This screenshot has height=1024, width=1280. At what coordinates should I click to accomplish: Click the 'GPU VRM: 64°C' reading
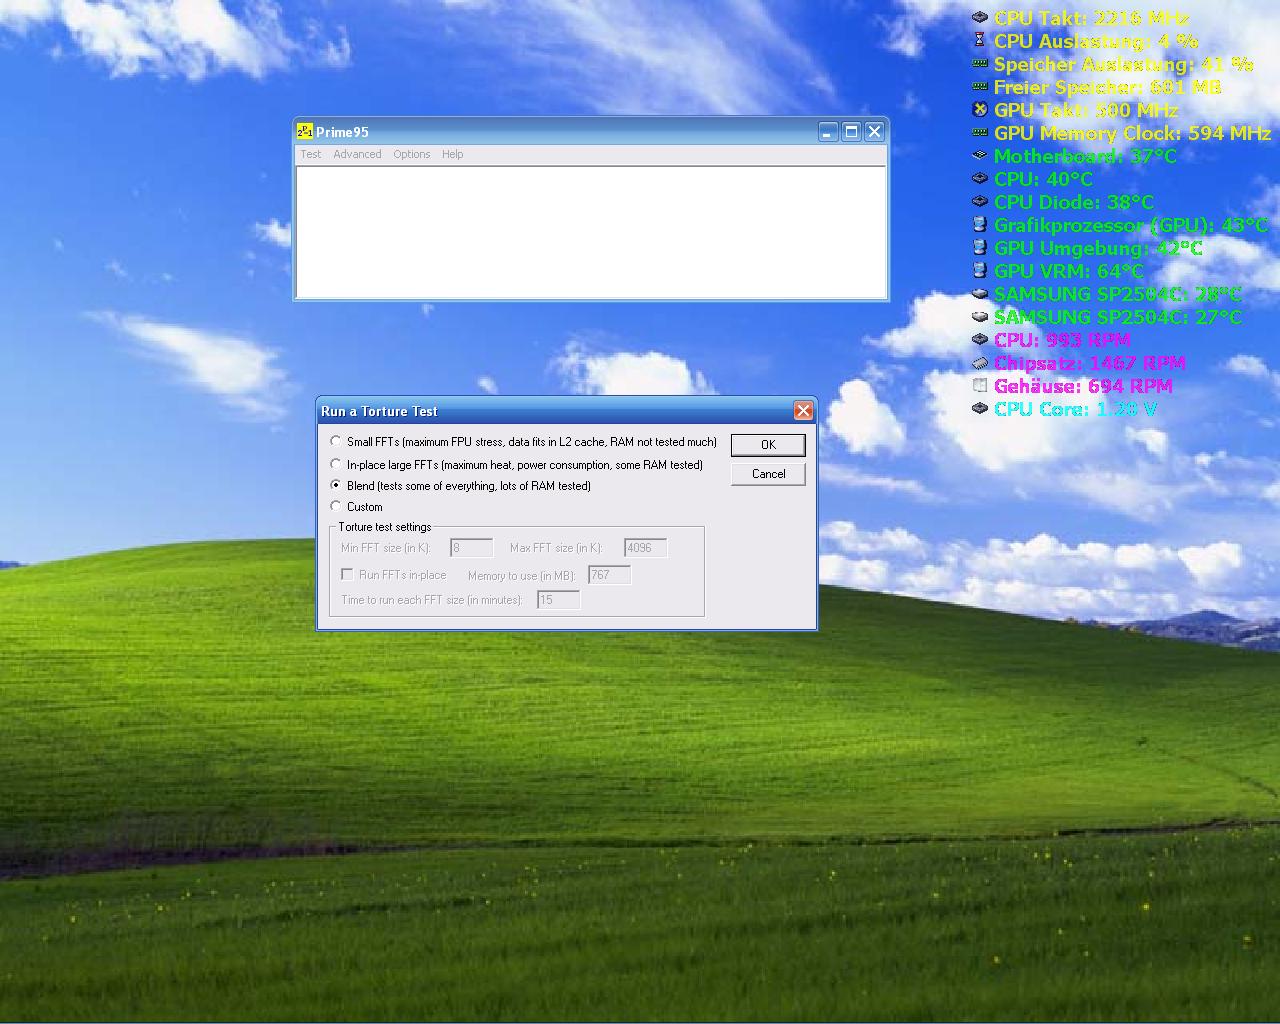(1068, 270)
